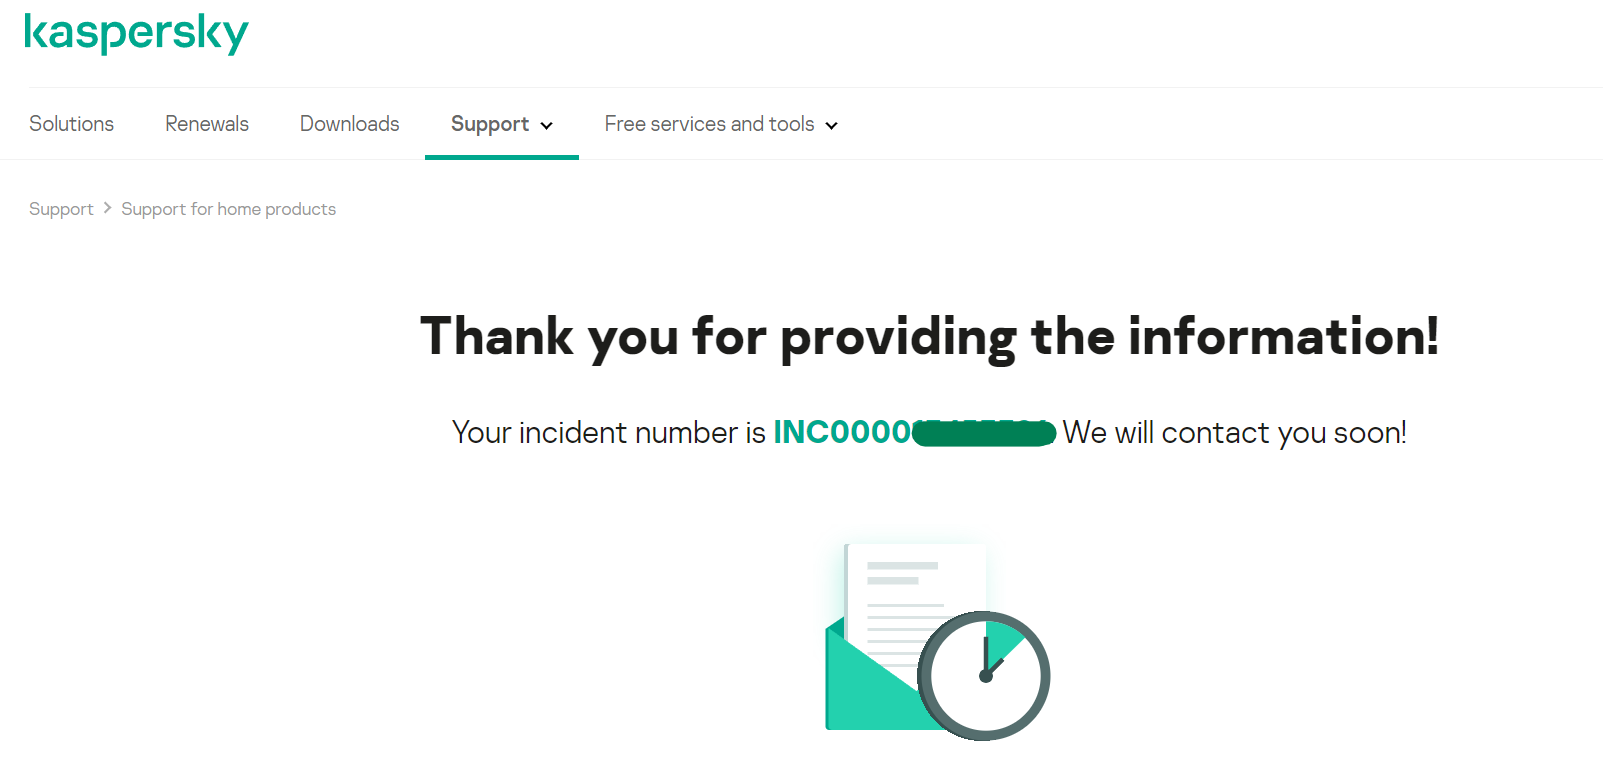Click 'We will contact you soon!' text
Screen dimensions: 1603x783
(x=1234, y=432)
